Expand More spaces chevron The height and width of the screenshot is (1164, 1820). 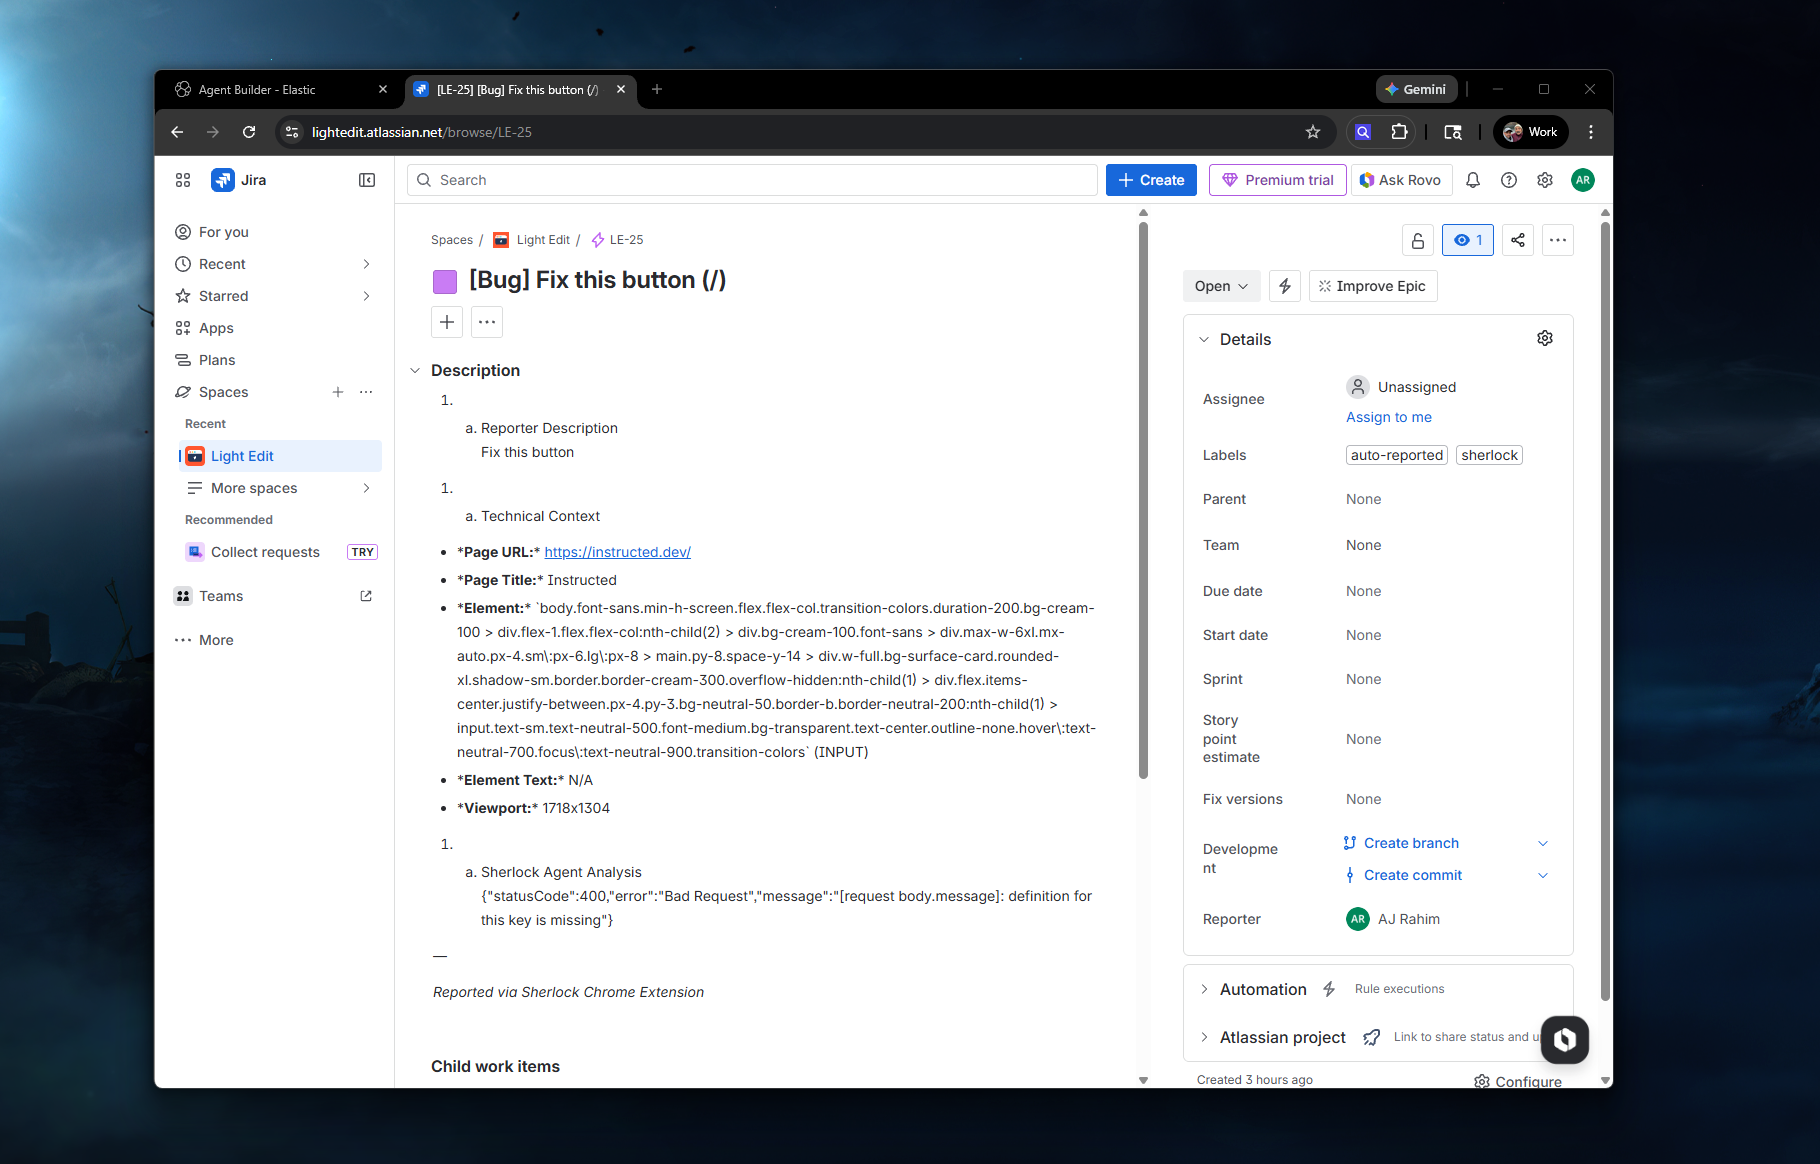point(366,488)
